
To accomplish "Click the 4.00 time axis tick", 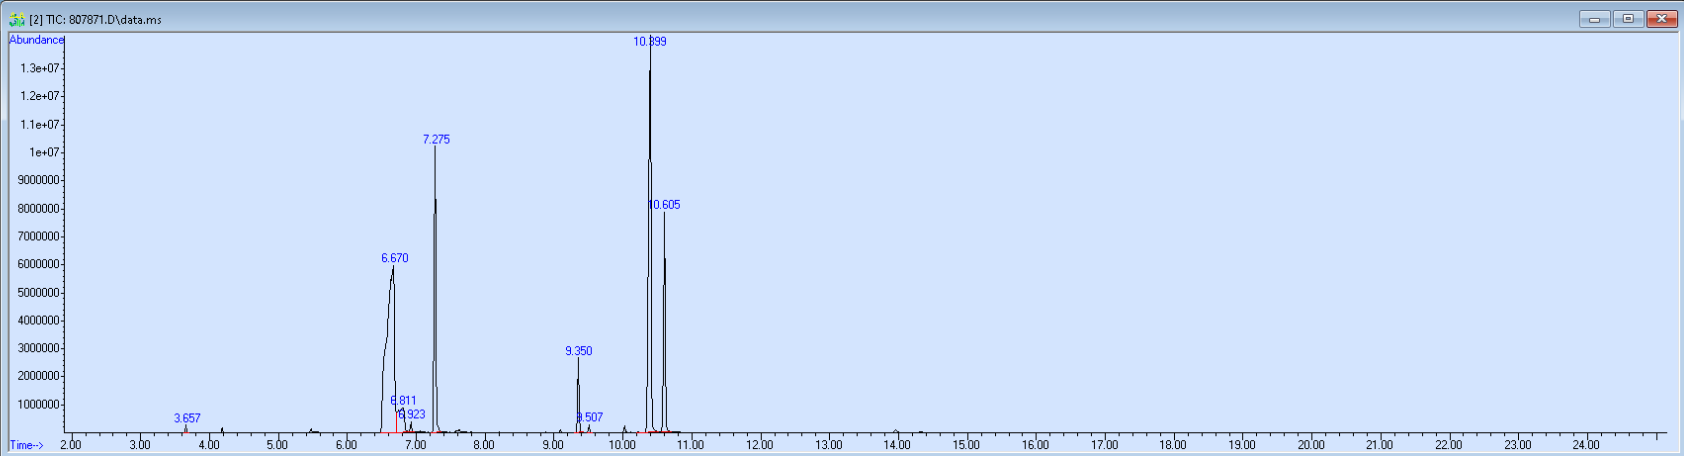I will point(209,445).
